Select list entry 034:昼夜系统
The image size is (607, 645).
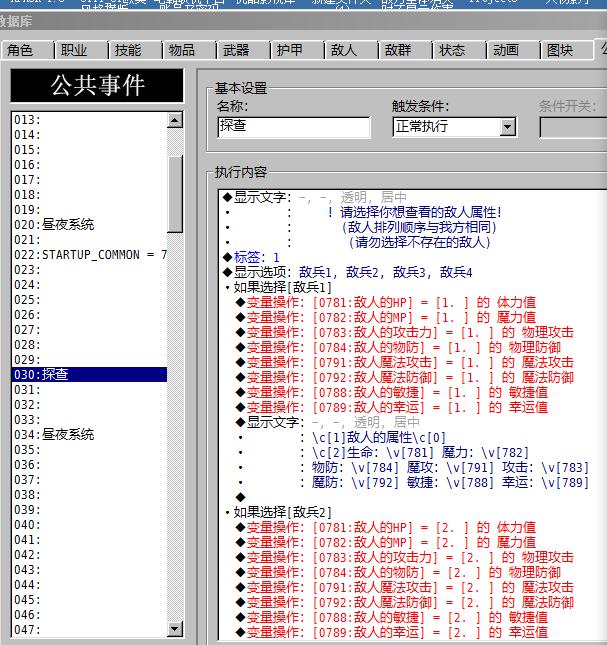(89, 434)
